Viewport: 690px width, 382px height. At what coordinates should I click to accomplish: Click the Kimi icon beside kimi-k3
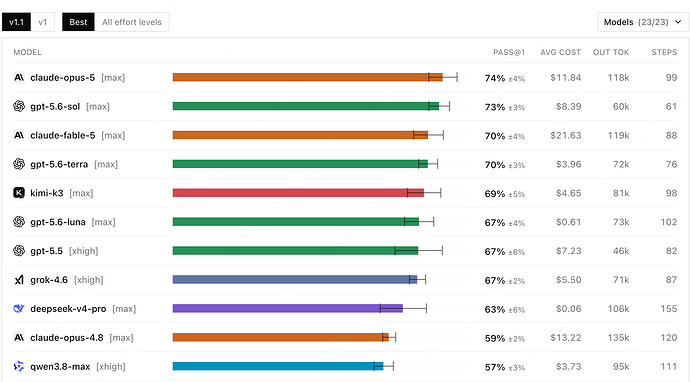pos(19,193)
